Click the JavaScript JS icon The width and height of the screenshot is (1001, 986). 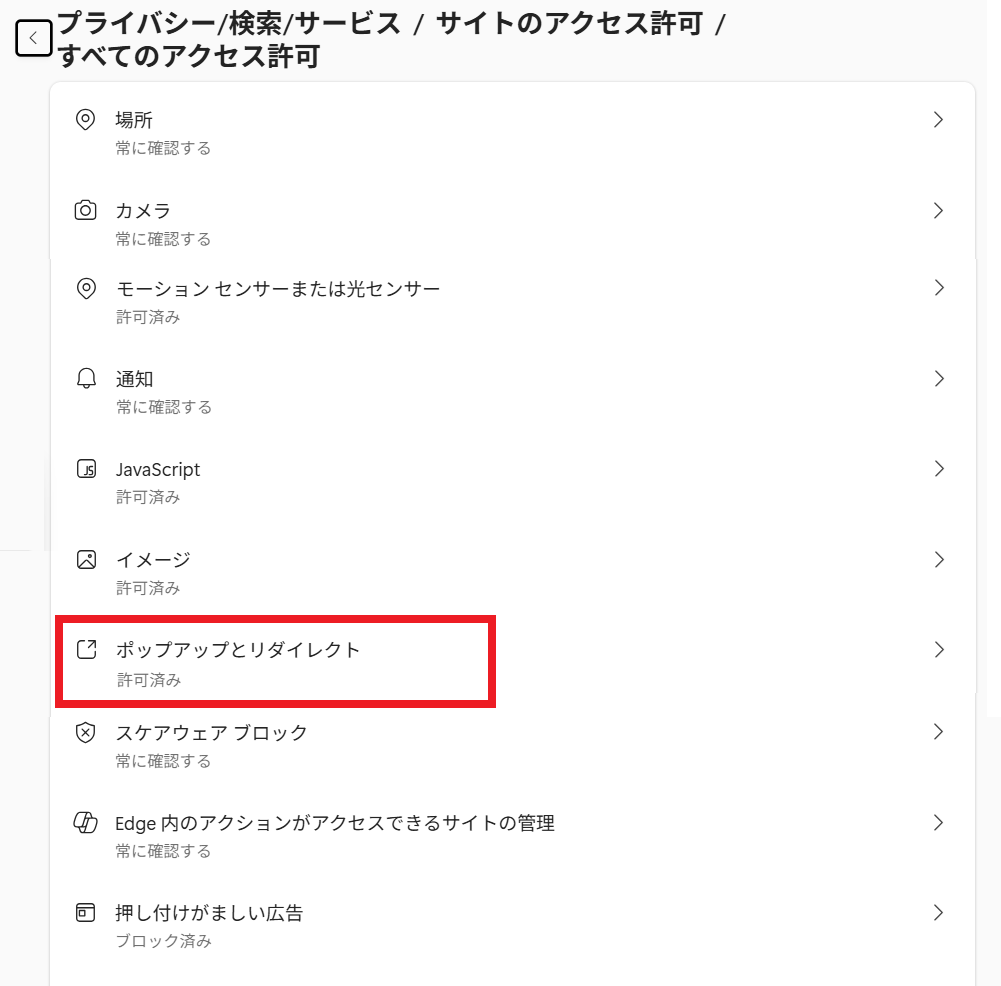[86, 470]
